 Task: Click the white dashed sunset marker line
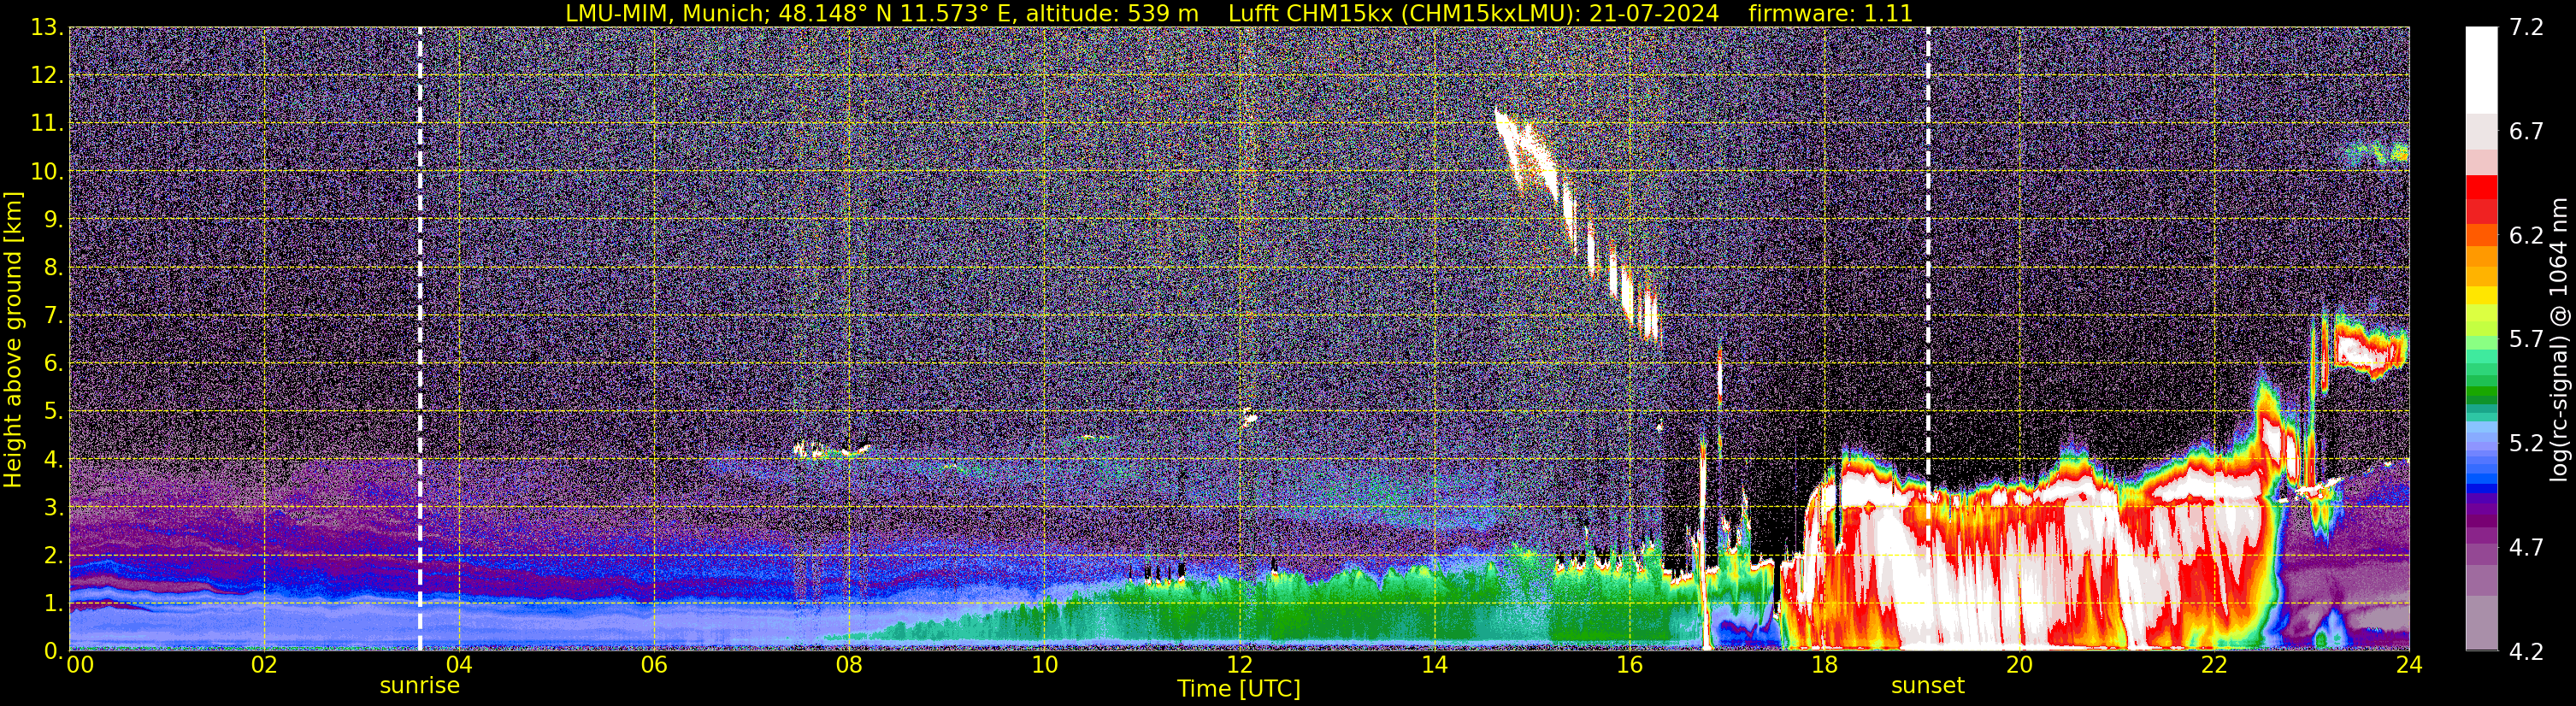(x=1928, y=338)
